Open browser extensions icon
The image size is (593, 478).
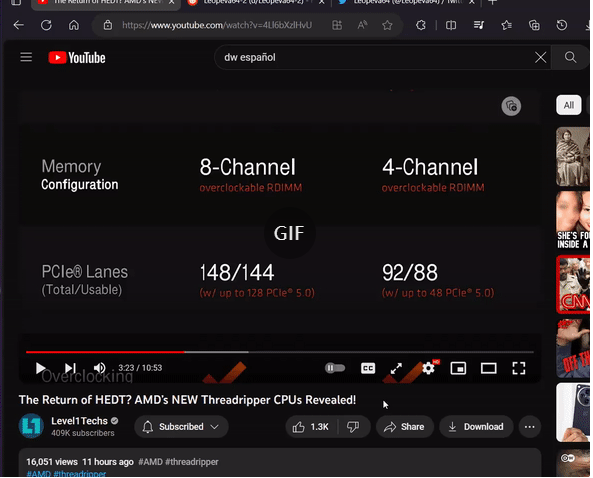[421, 25]
